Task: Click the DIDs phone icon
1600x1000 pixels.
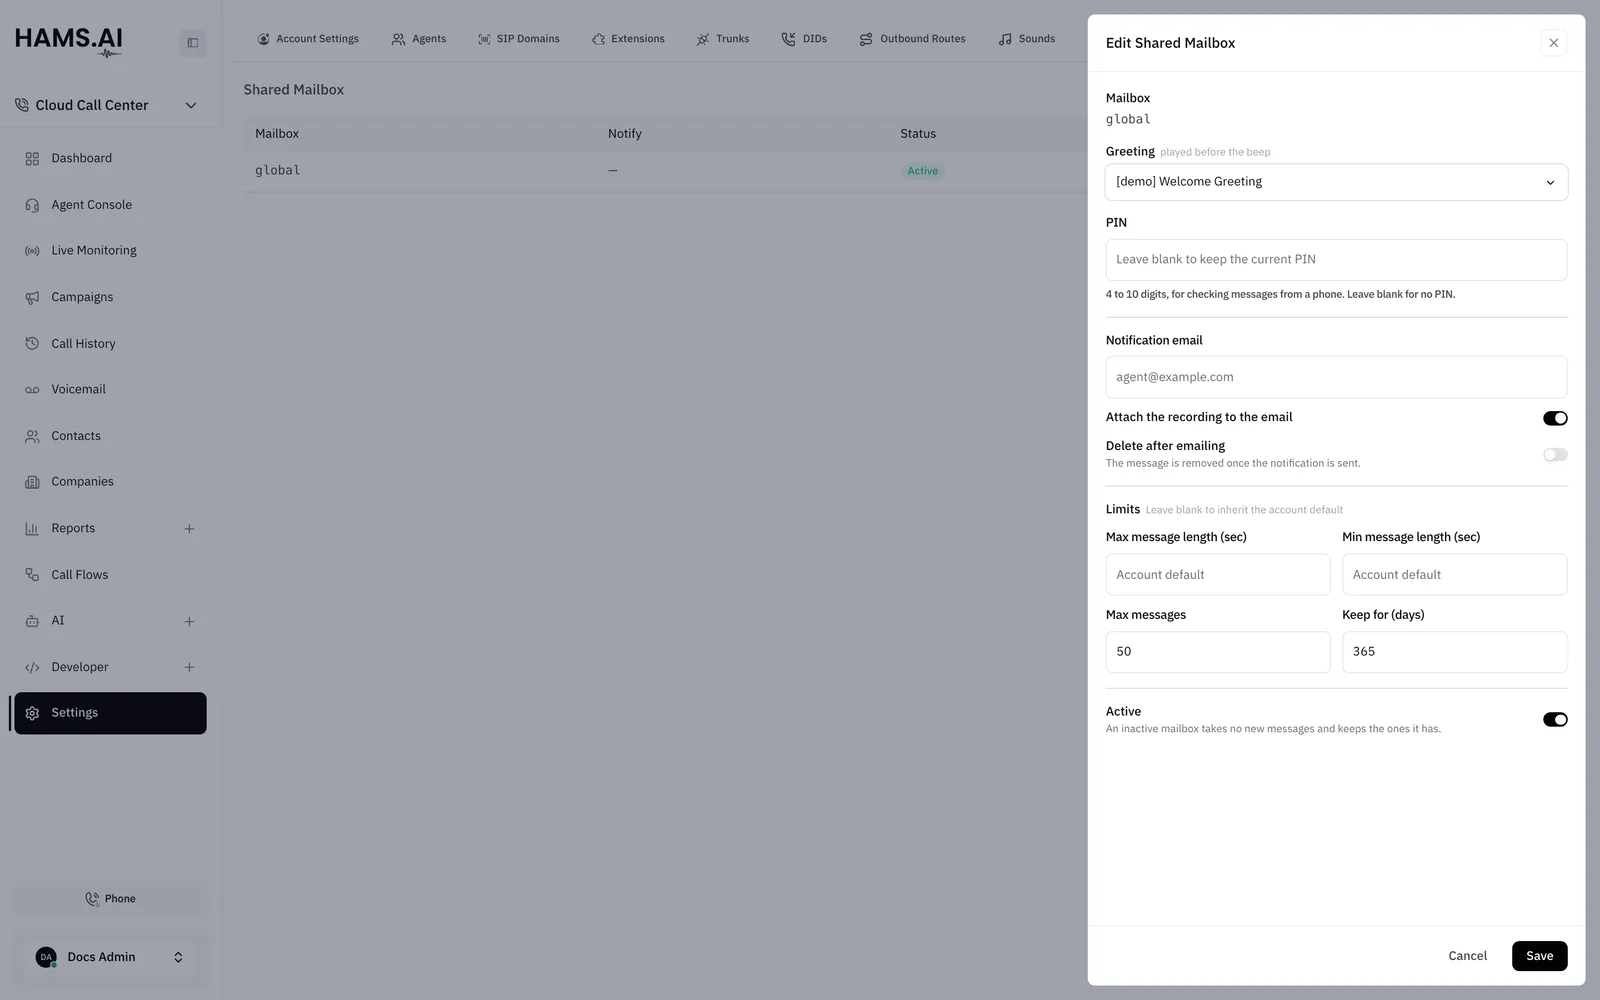Action: 788,39
